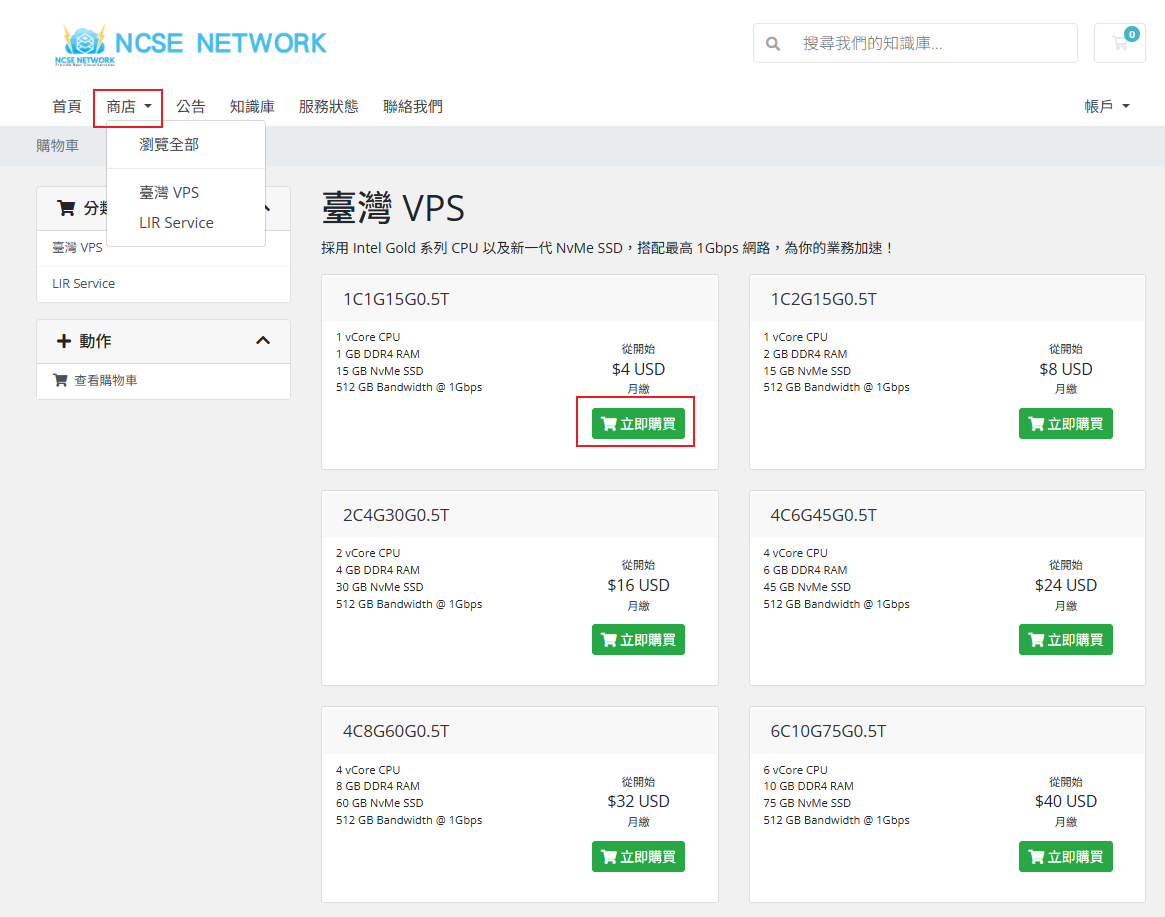Open the 知識庫 knowledge base
Screen dimensions: 1165x917
(252, 107)
